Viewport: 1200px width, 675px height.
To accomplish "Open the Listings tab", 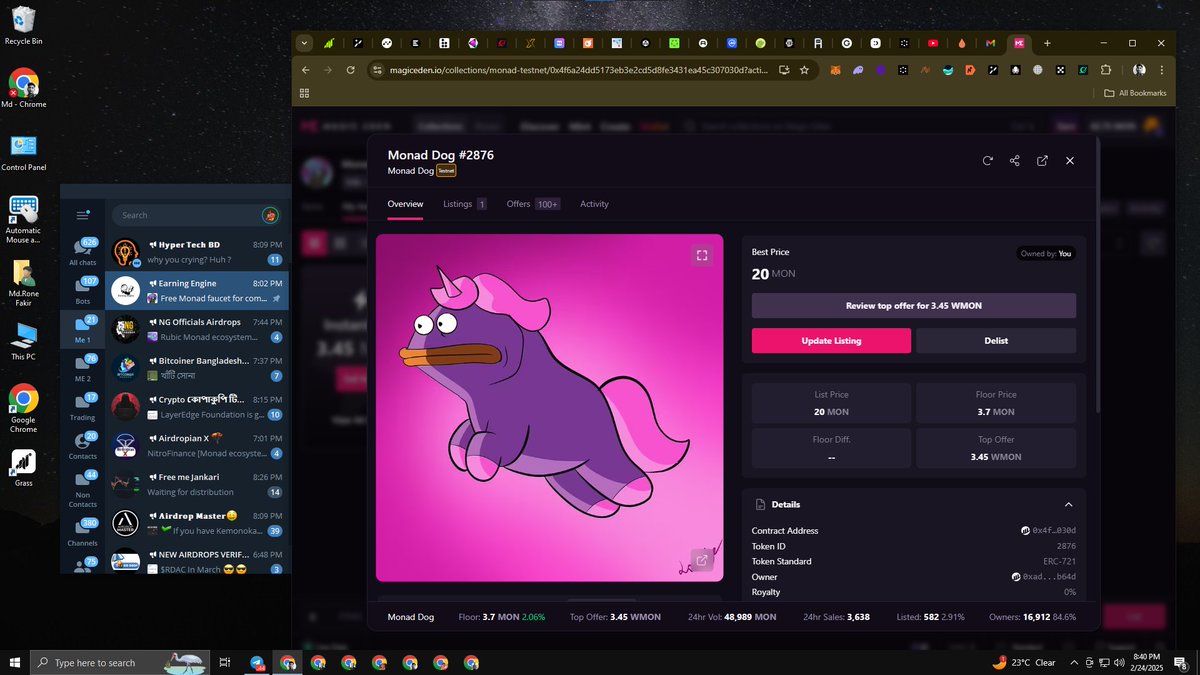I will coord(465,204).
